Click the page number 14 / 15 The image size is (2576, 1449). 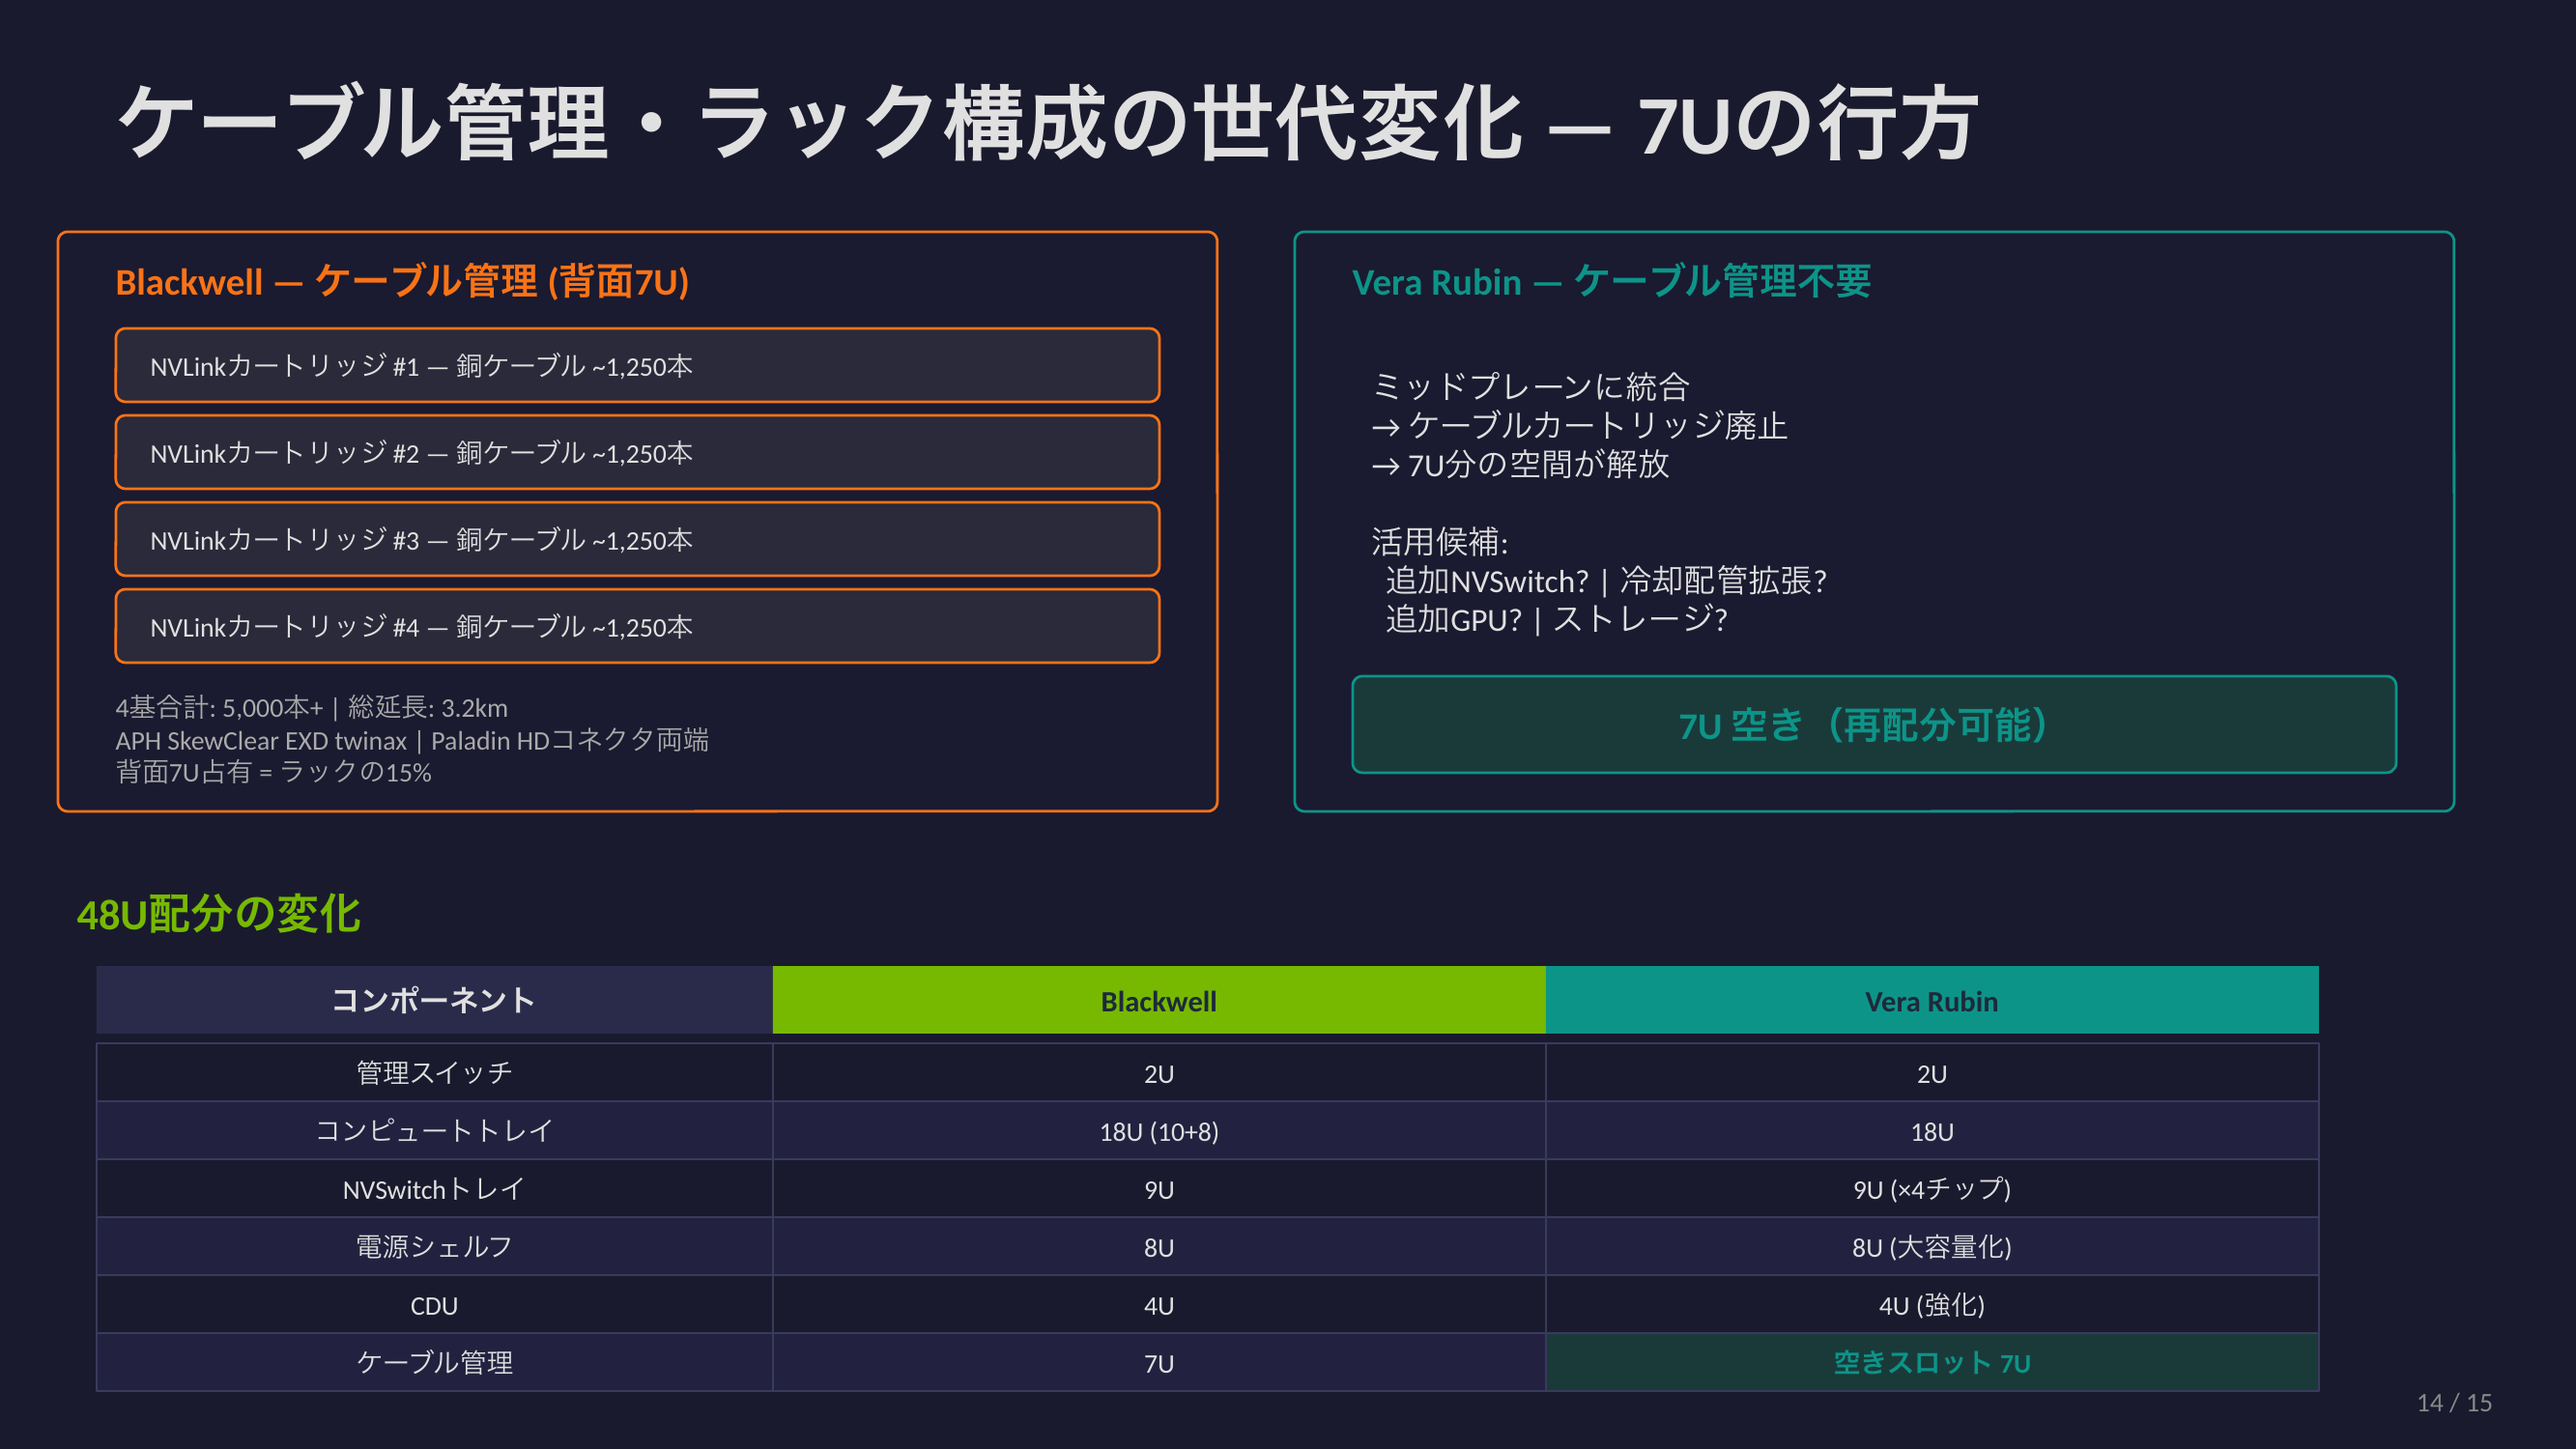2453,1402
